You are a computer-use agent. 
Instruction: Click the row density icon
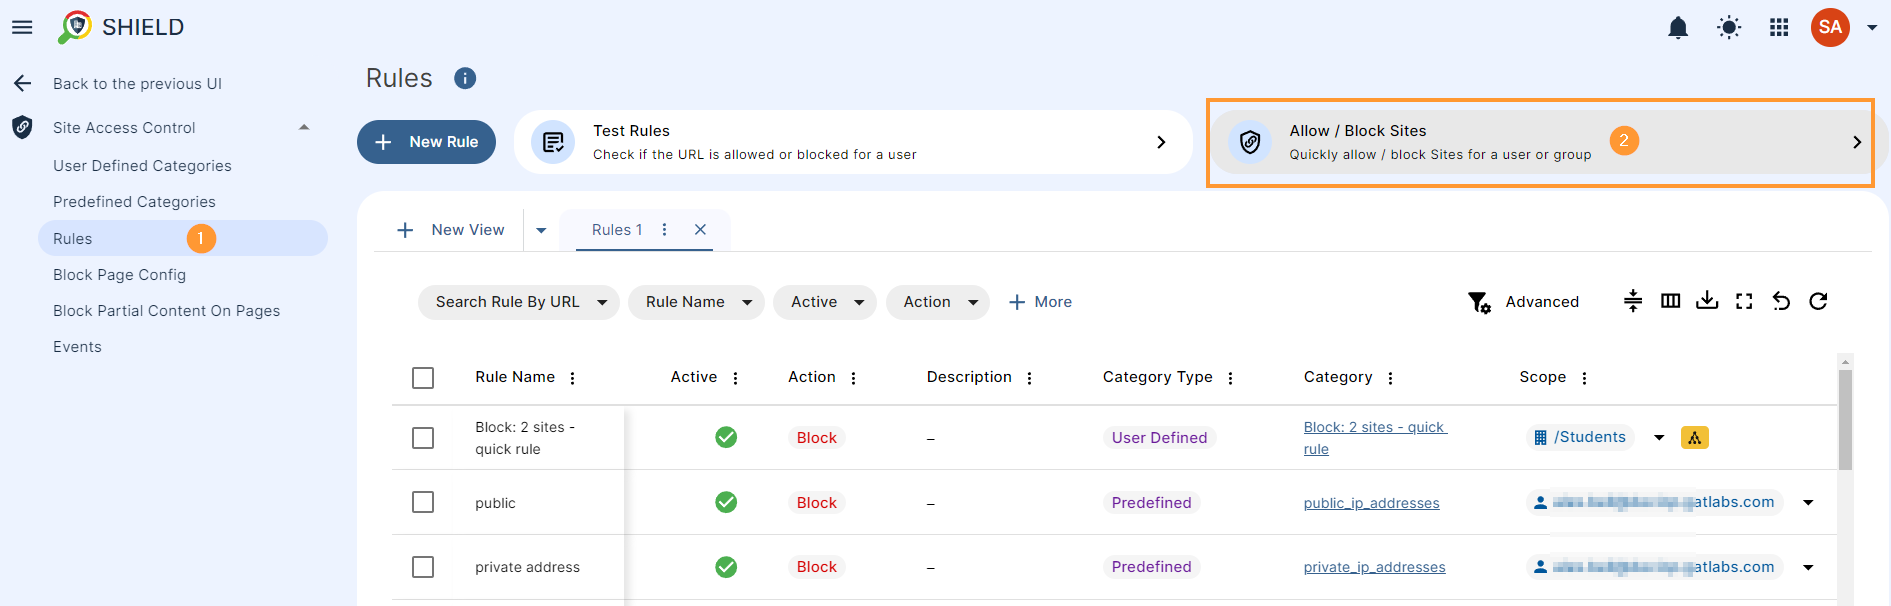pos(1633,301)
